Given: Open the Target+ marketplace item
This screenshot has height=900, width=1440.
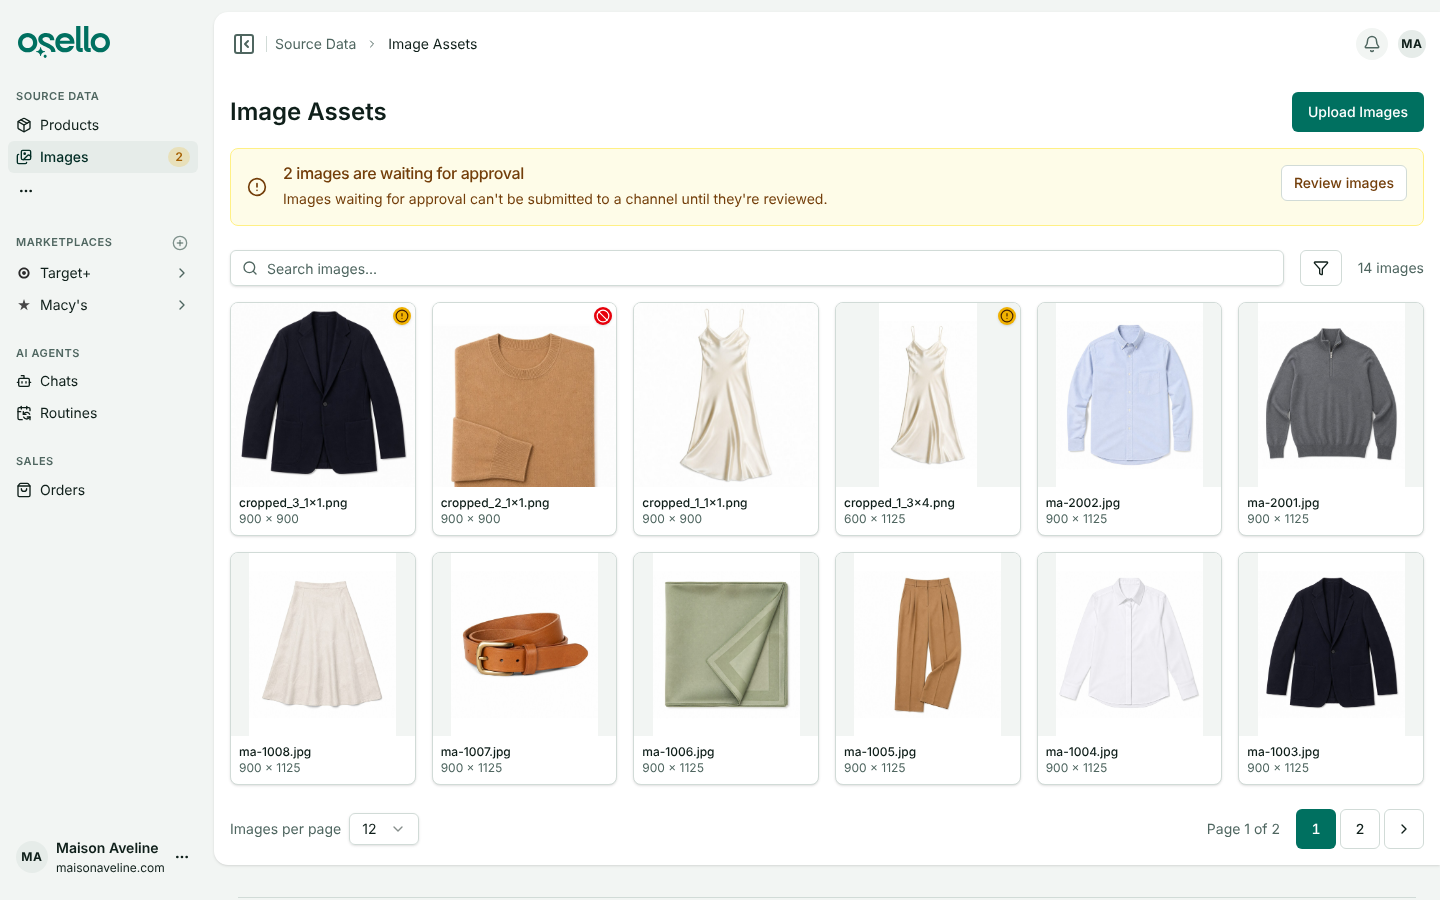Looking at the screenshot, I should pyautogui.click(x=103, y=273).
